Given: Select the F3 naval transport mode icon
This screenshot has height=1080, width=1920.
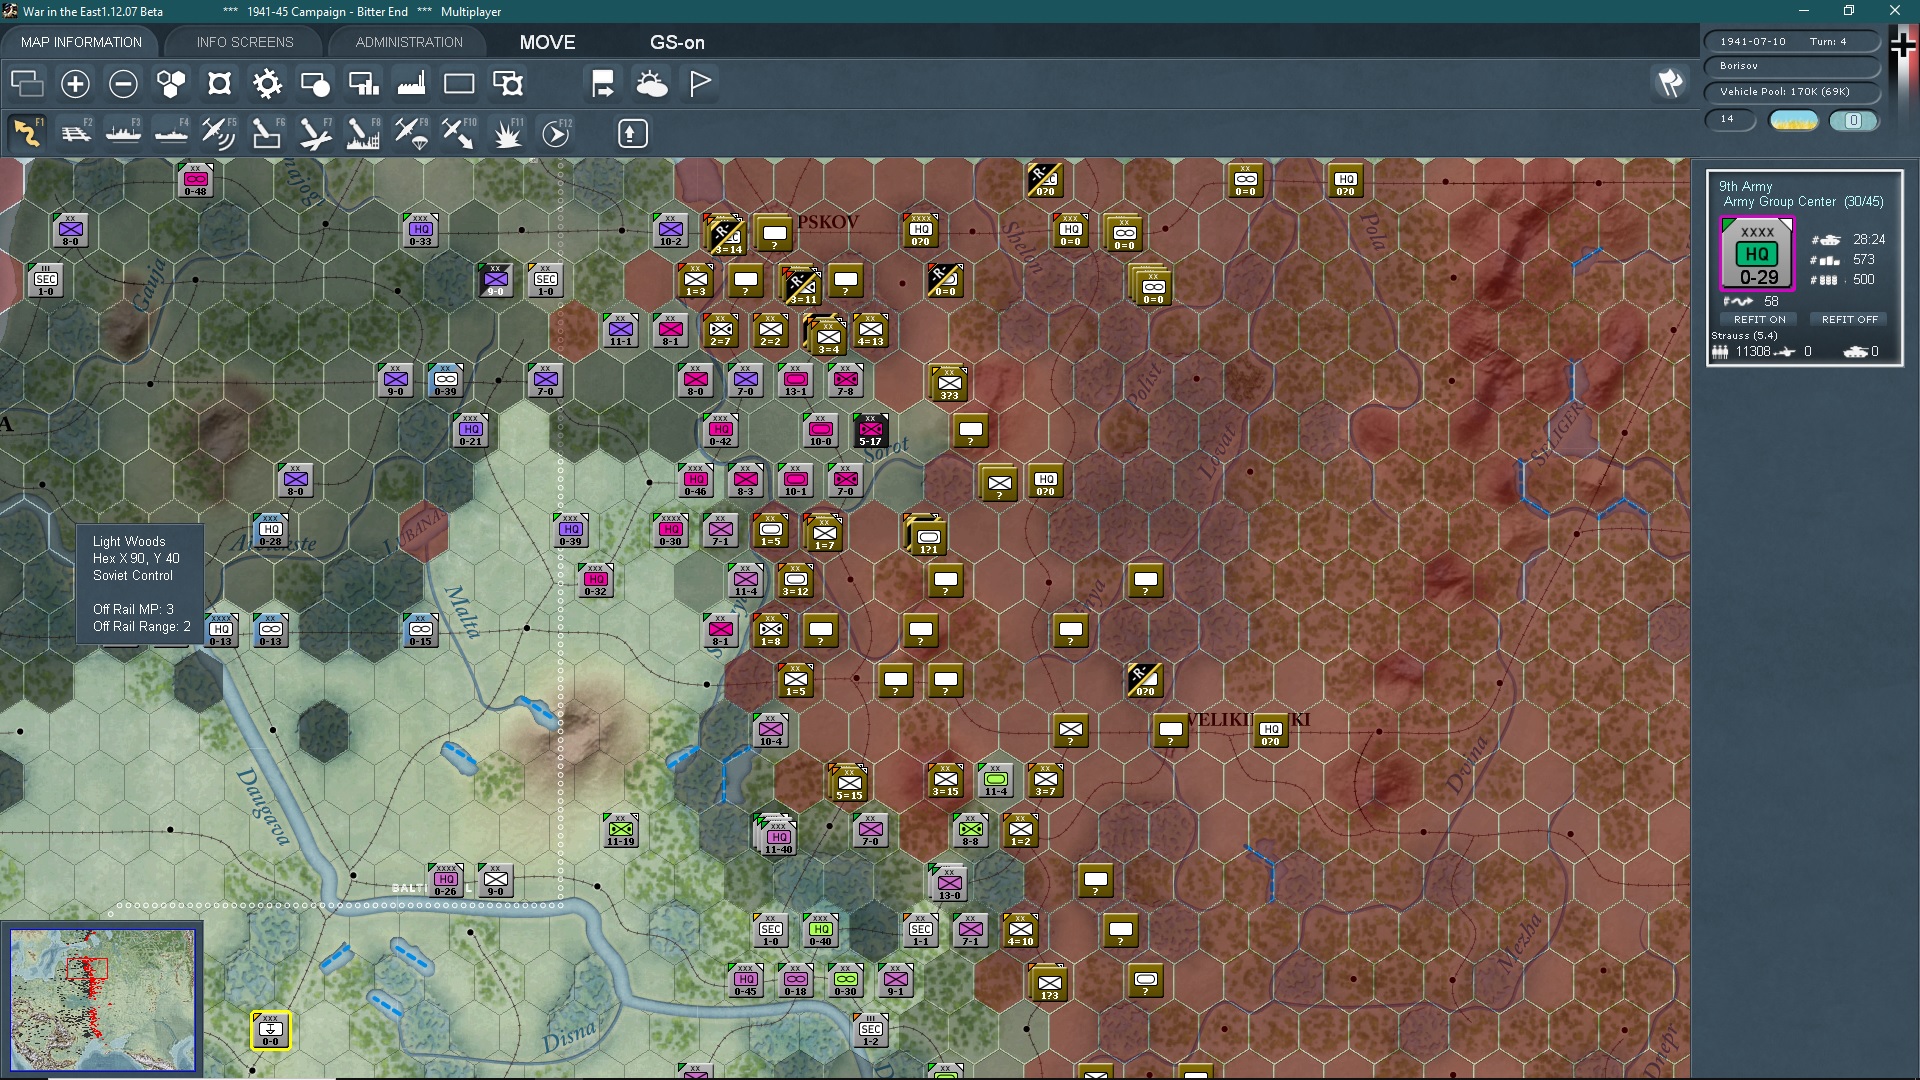Looking at the screenshot, I should coord(123,133).
